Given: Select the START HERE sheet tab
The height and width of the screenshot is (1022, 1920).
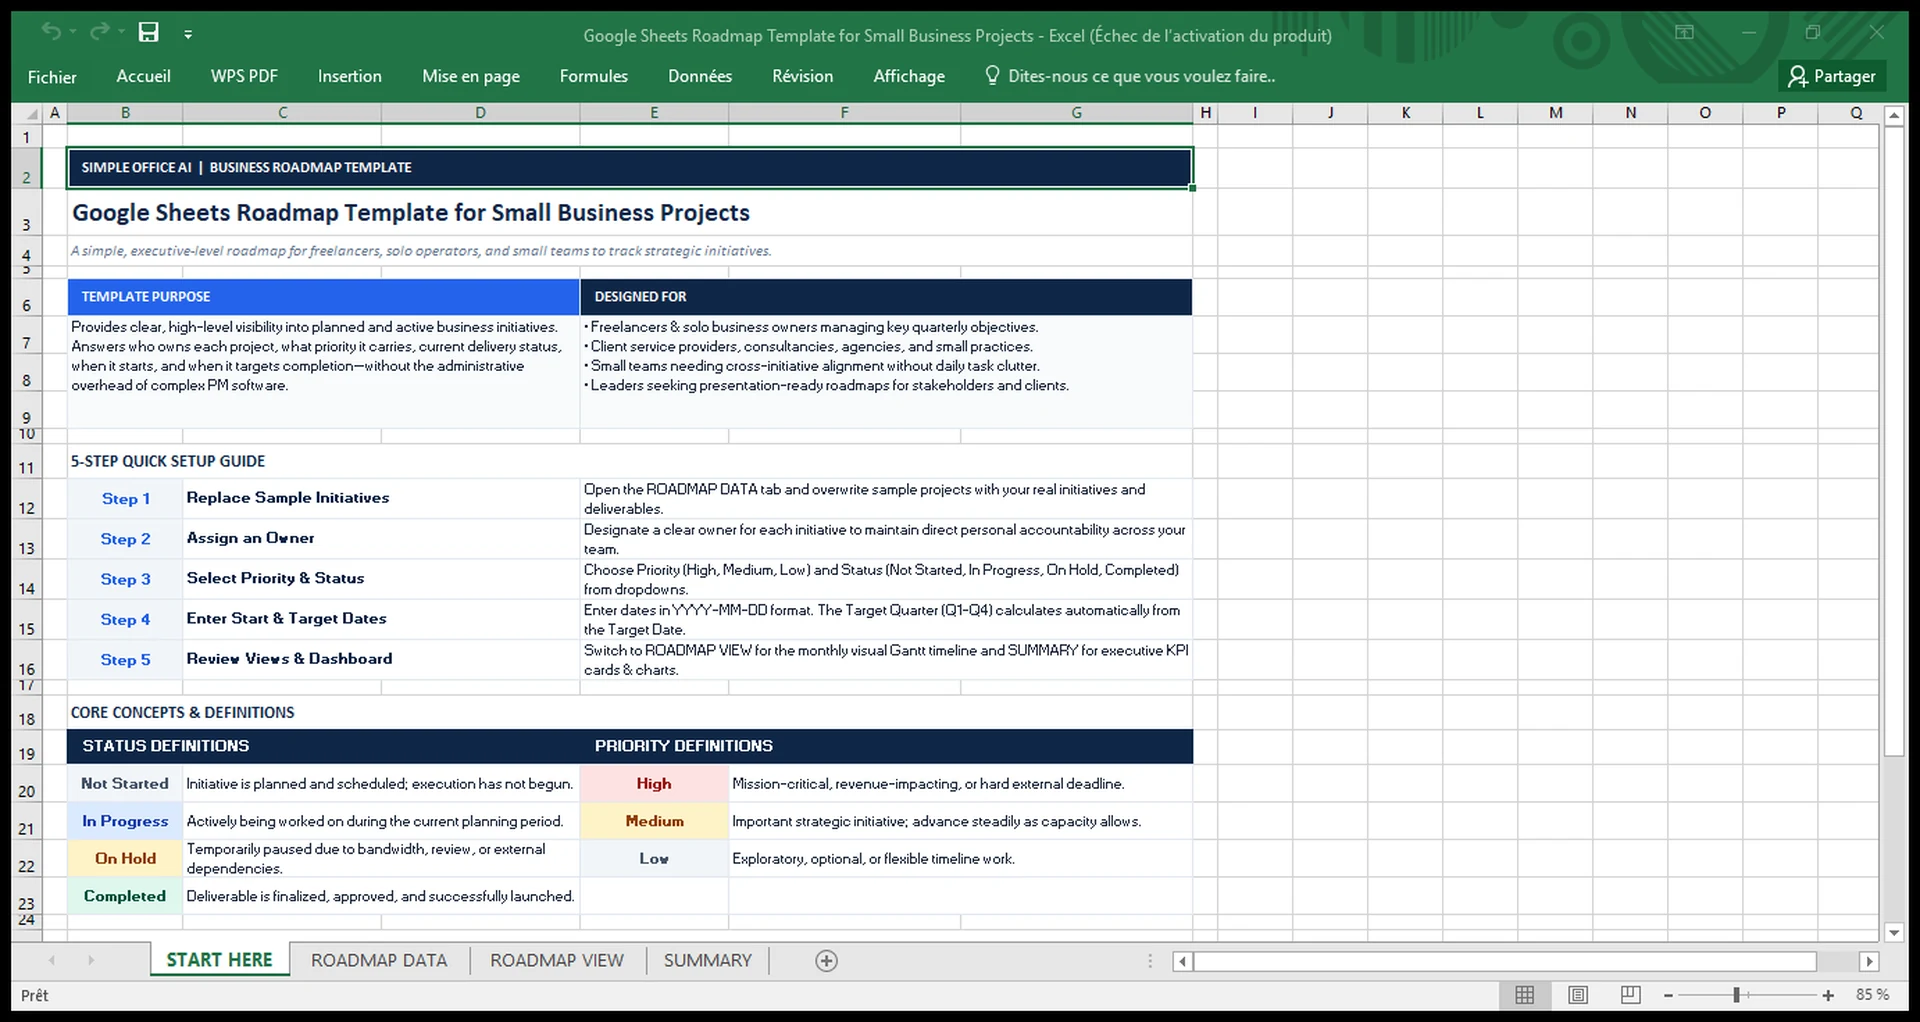Looking at the screenshot, I should point(219,960).
